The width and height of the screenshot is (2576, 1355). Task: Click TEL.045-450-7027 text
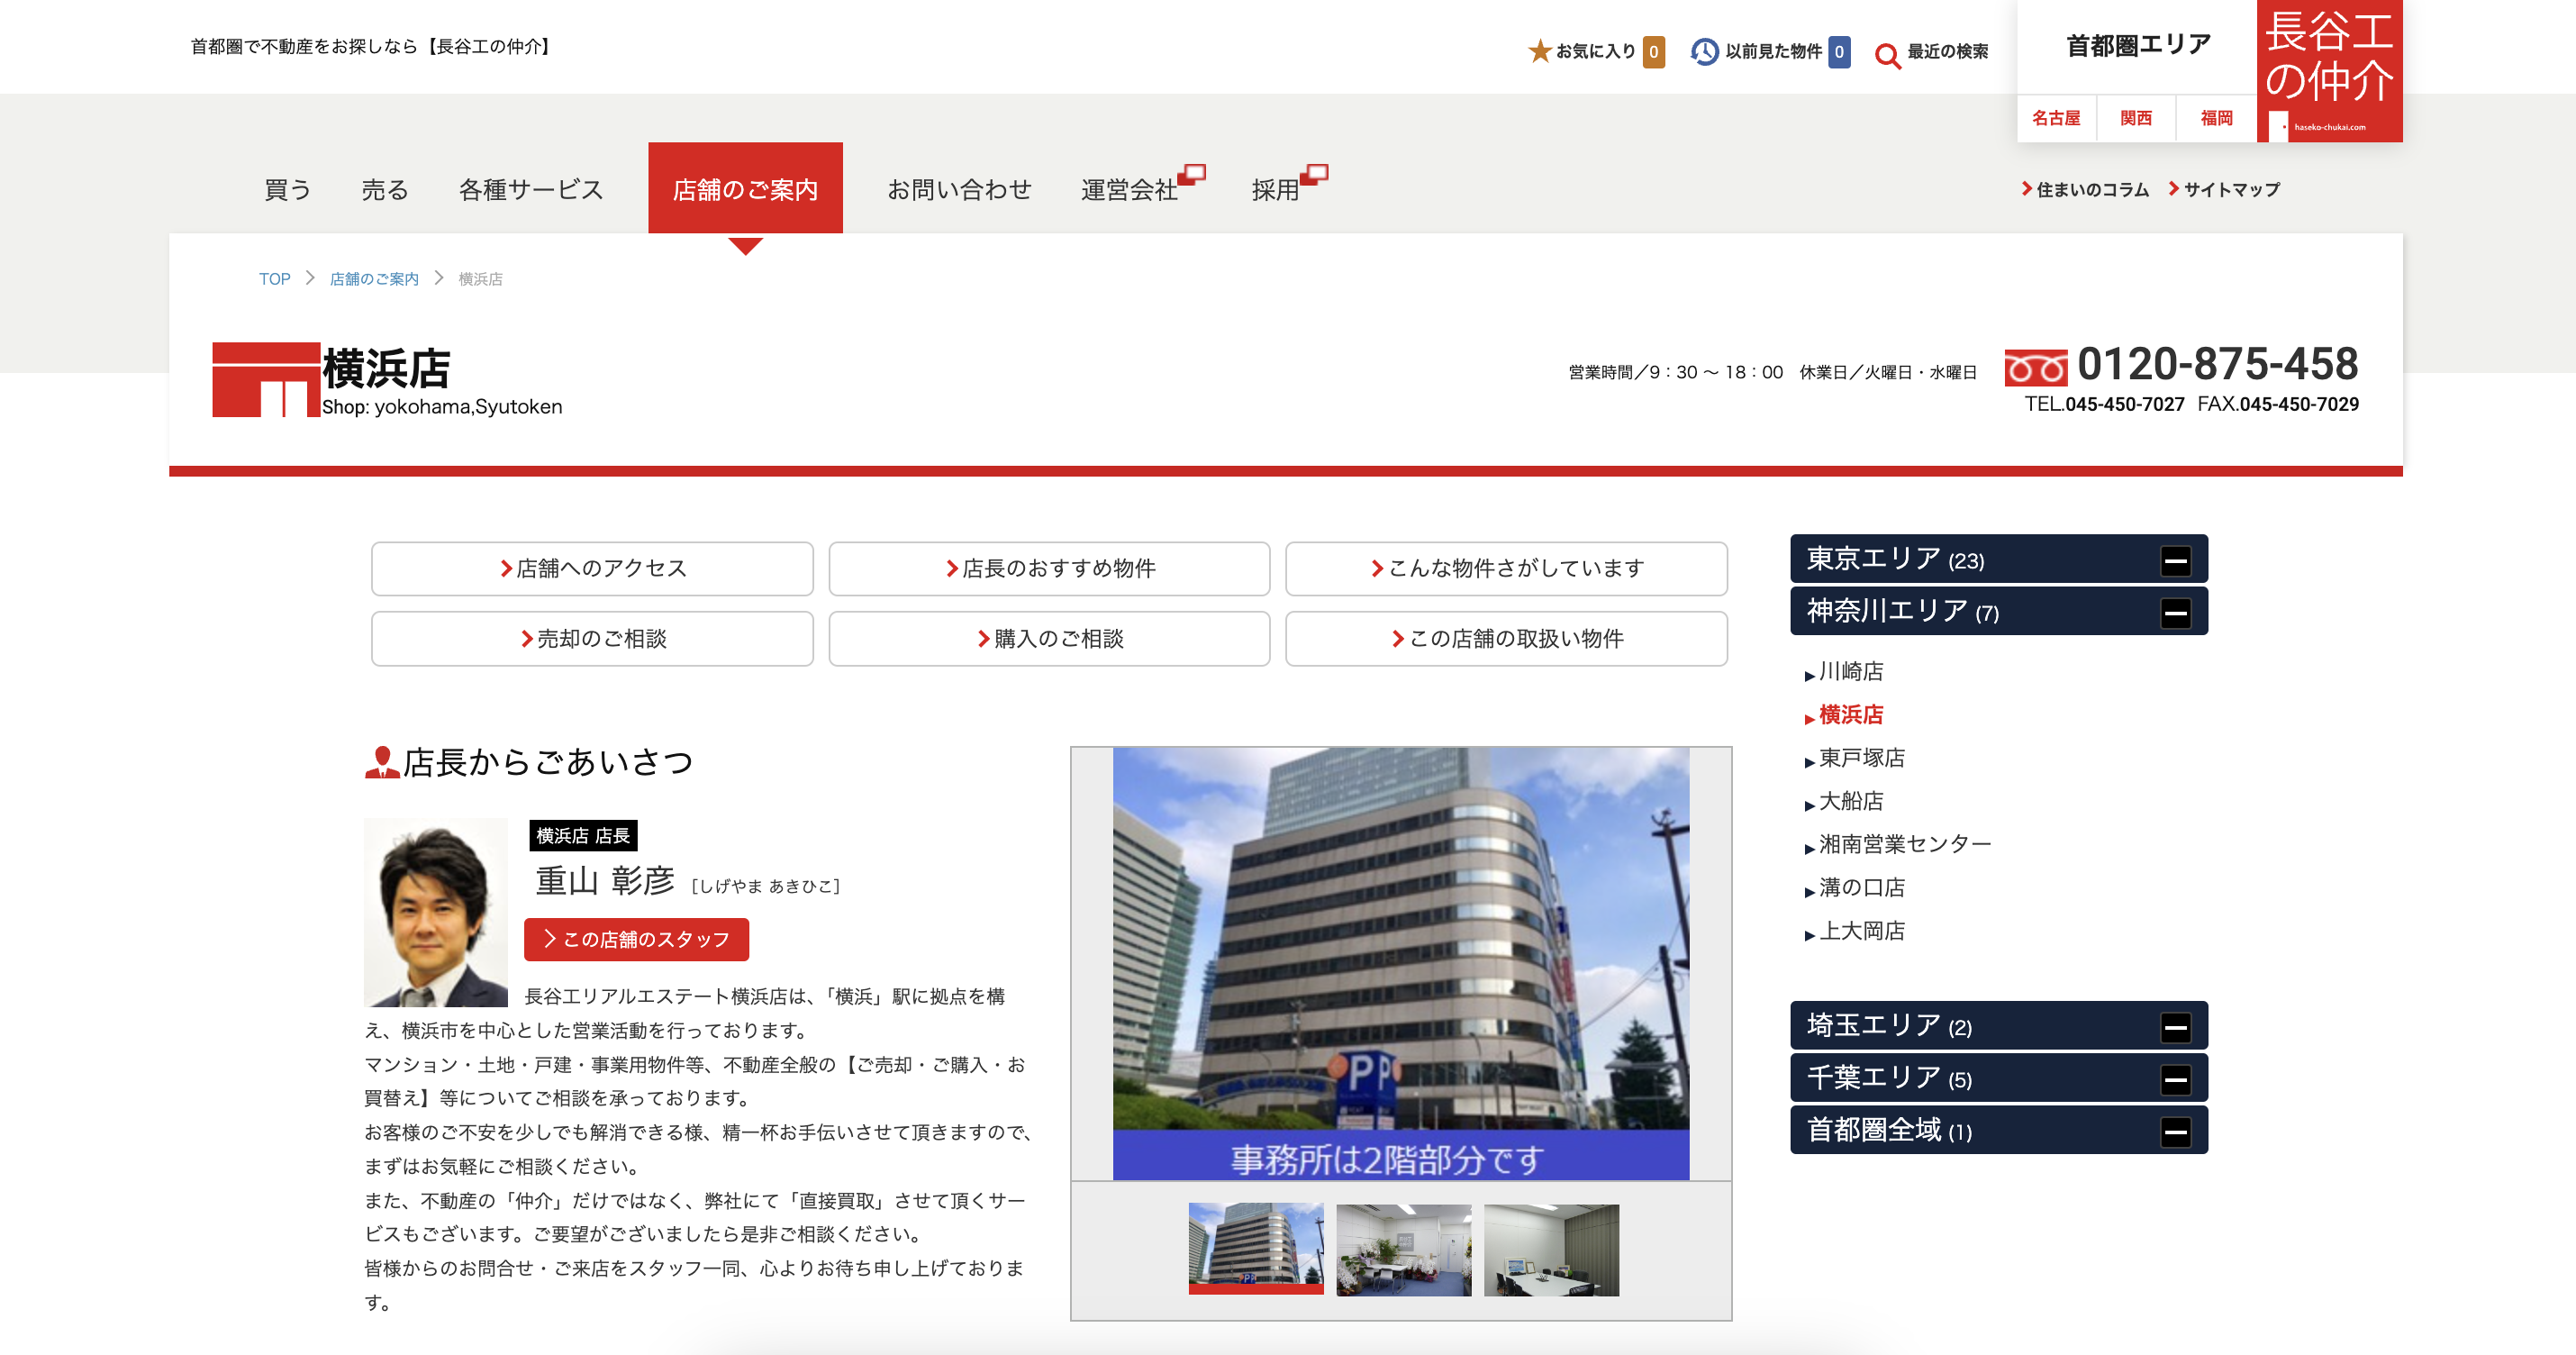(x=2104, y=404)
